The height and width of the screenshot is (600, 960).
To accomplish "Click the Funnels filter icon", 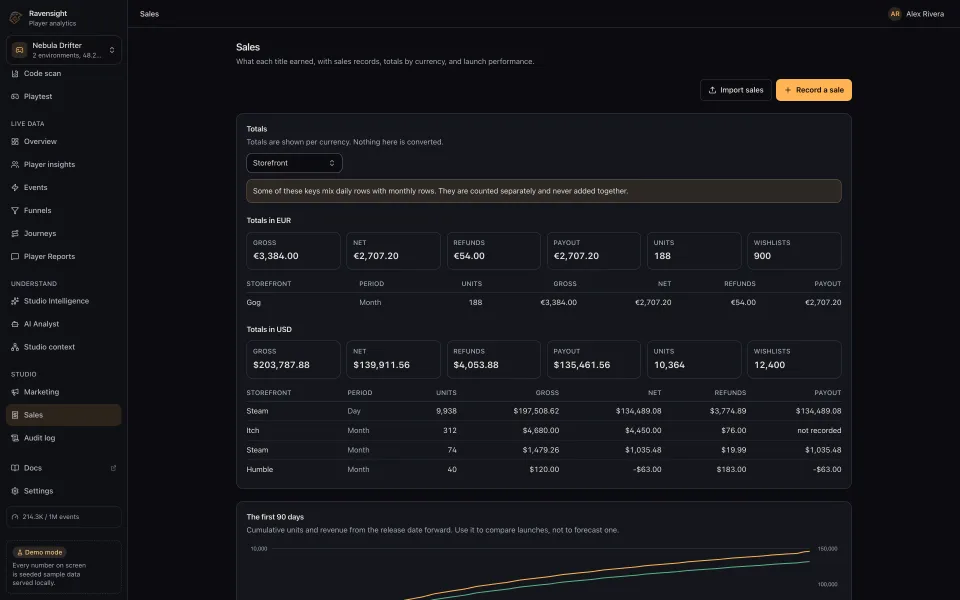I will (15, 211).
